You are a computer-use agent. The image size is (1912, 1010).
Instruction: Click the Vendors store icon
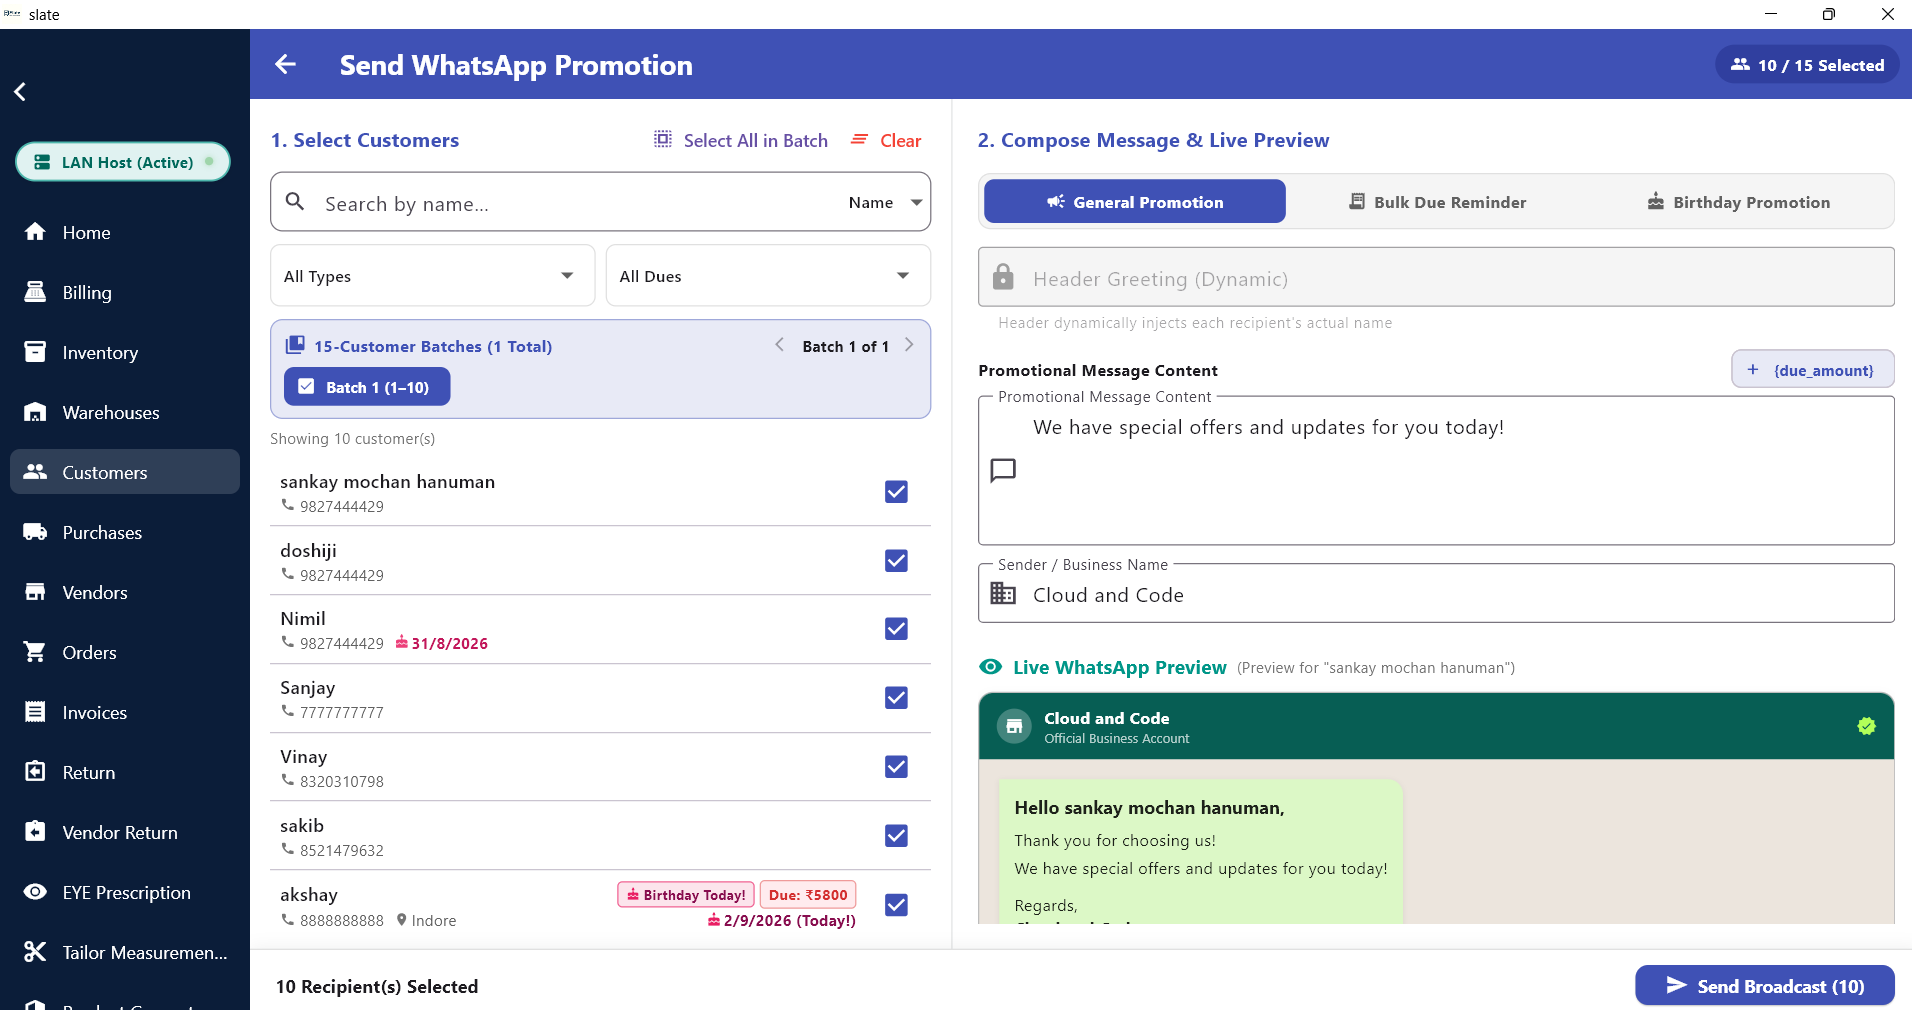pos(35,592)
